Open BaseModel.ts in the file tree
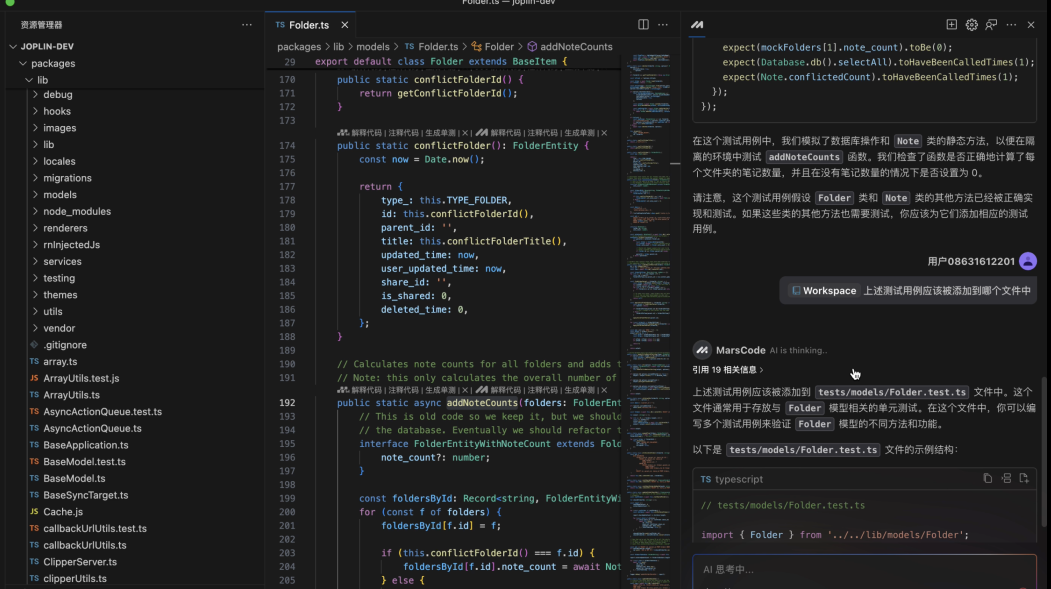This screenshot has width=1051, height=589. pyautogui.click(x=72, y=479)
